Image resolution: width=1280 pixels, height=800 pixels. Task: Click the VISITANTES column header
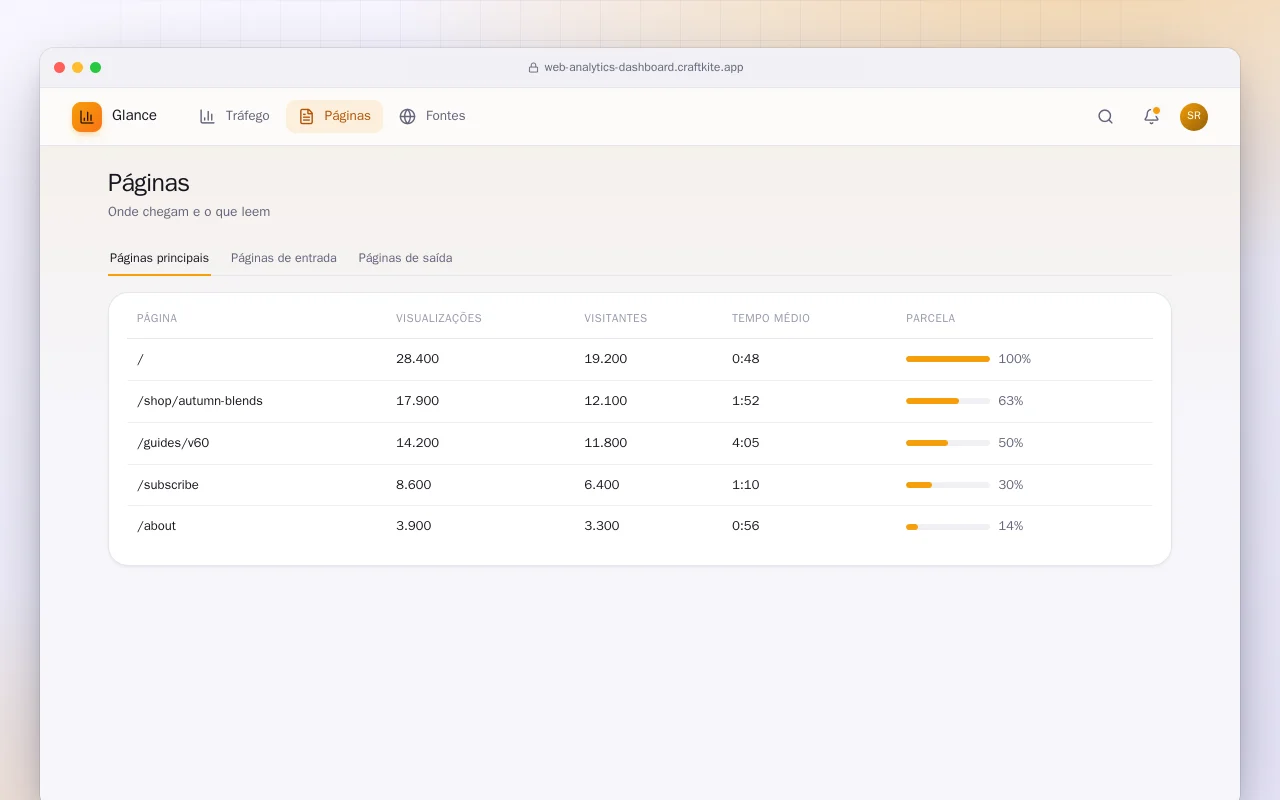click(x=616, y=319)
